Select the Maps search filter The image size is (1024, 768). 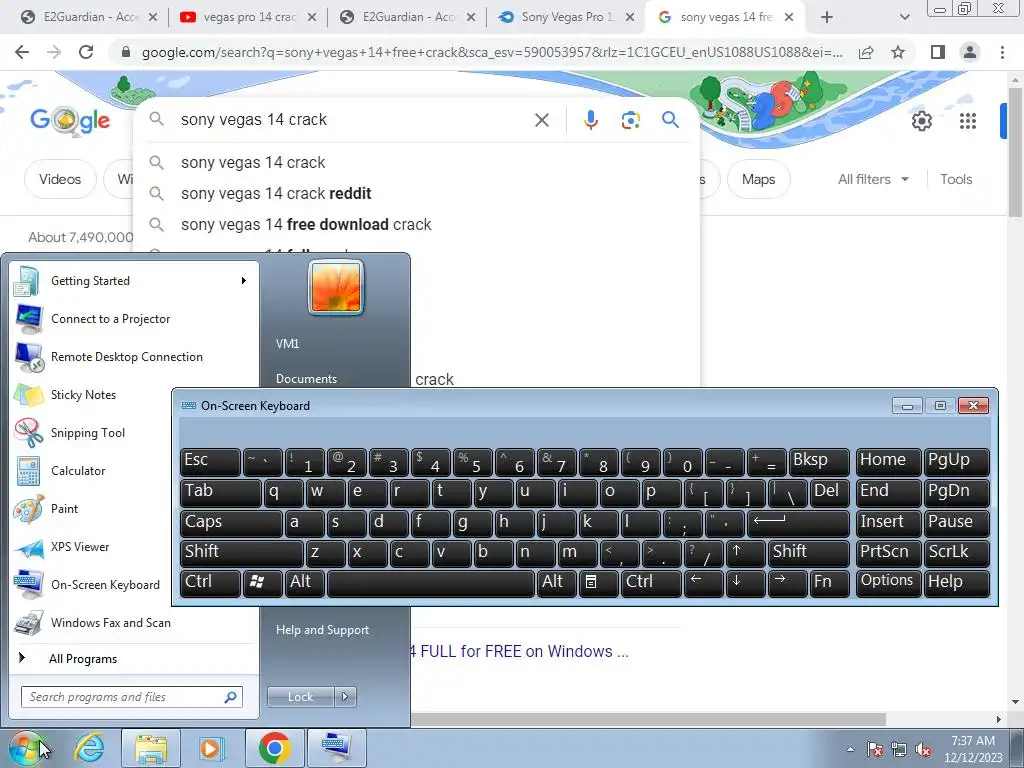pos(758,179)
